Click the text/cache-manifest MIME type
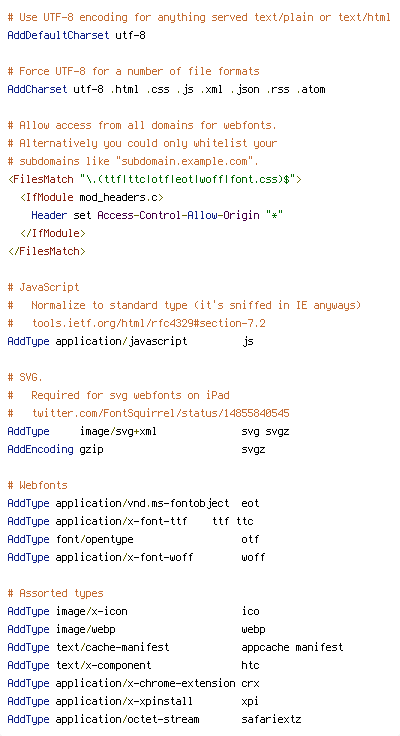400x736 pixels. click(x=112, y=647)
